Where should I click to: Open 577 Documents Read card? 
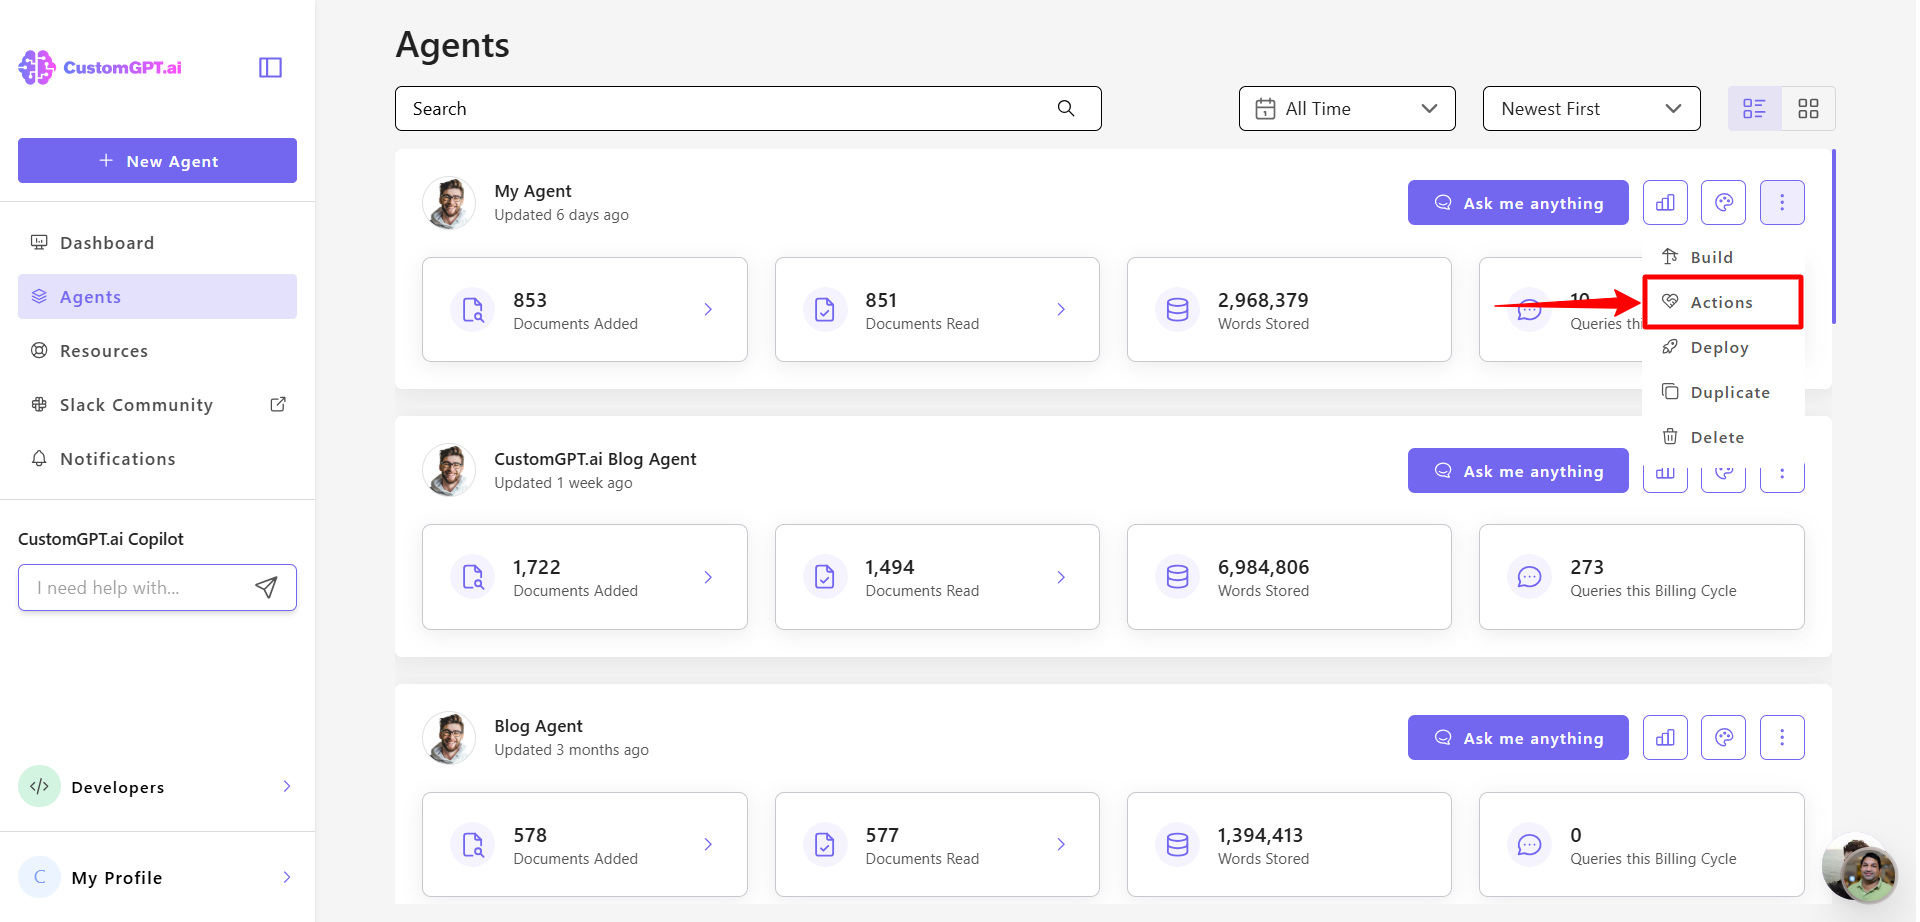(937, 845)
